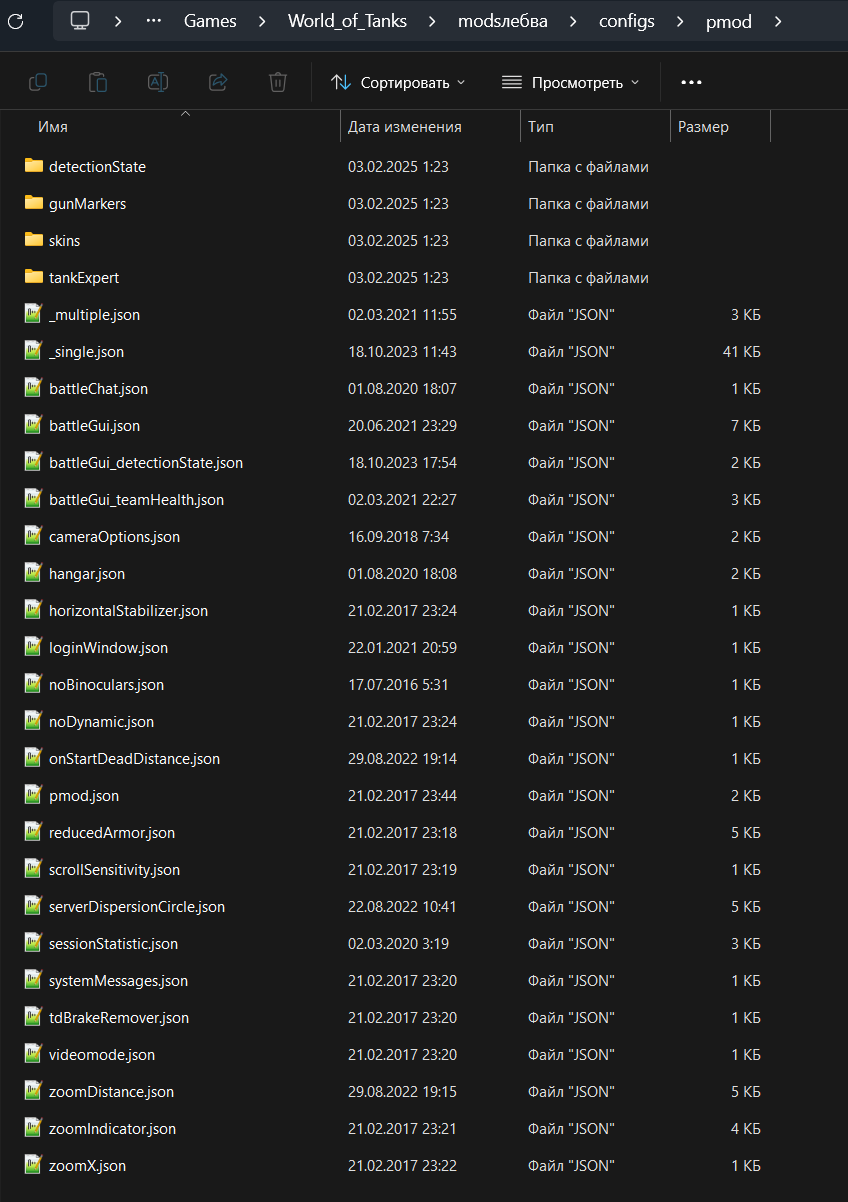848x1202 pixels.
Task: Click the Refresh button
Action: point(16,21)
